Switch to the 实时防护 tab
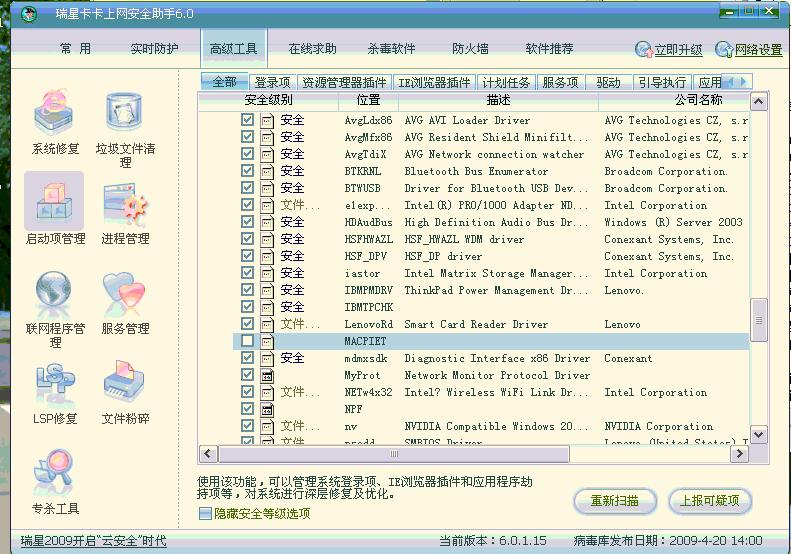Image resolution: width=791 pixels, height=554 pixels. [154, 48]
